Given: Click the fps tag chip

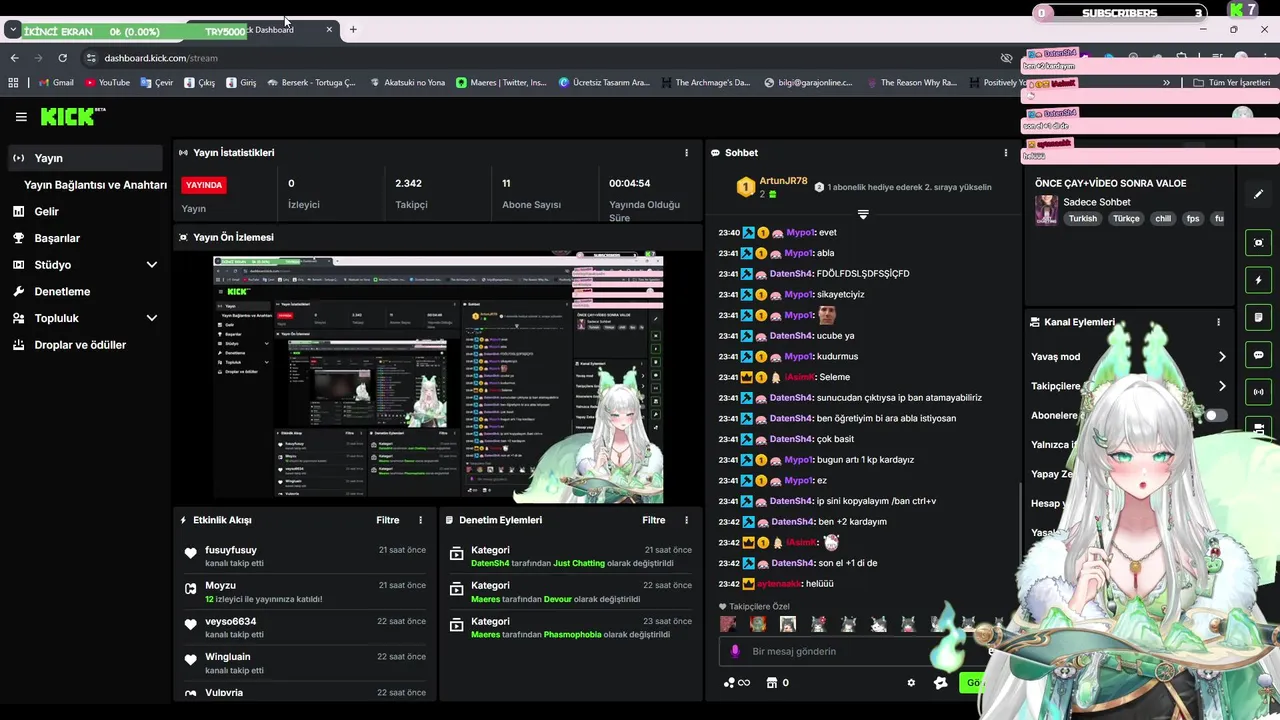Looking at the screenshot, I should tap(1192, 218).
